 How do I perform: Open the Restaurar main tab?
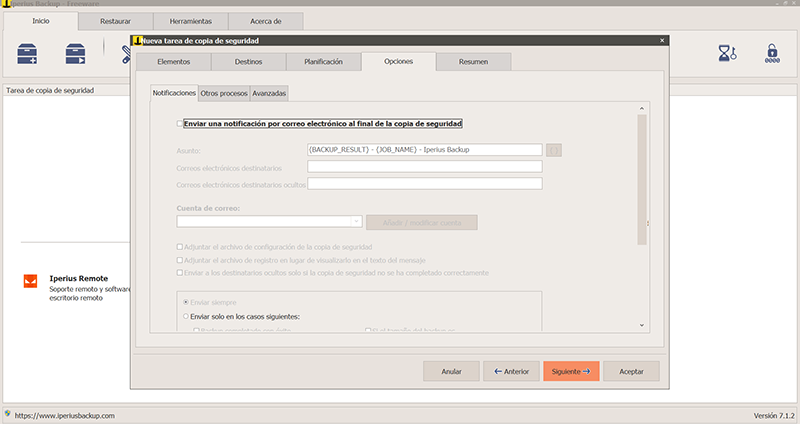[115, 21]
